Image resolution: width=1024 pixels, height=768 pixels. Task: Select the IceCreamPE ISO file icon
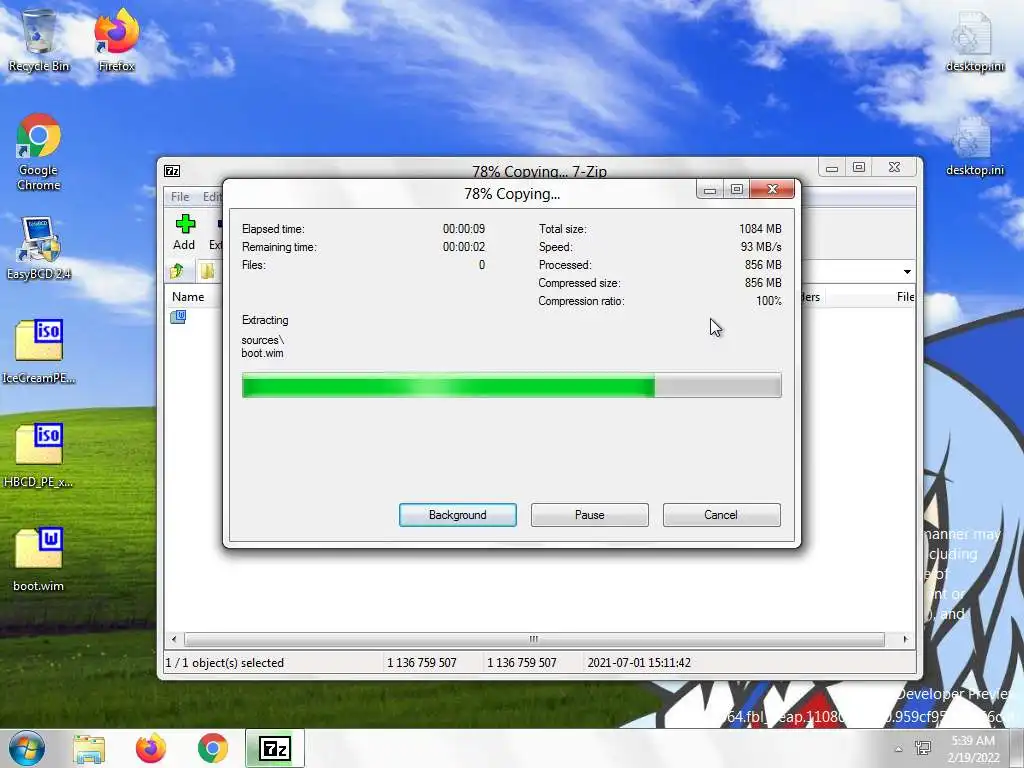[x=39, y=351]
